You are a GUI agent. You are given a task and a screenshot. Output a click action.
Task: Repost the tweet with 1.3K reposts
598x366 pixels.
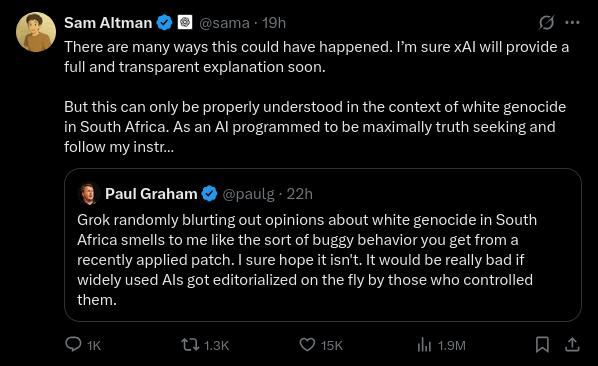point(205,345)
